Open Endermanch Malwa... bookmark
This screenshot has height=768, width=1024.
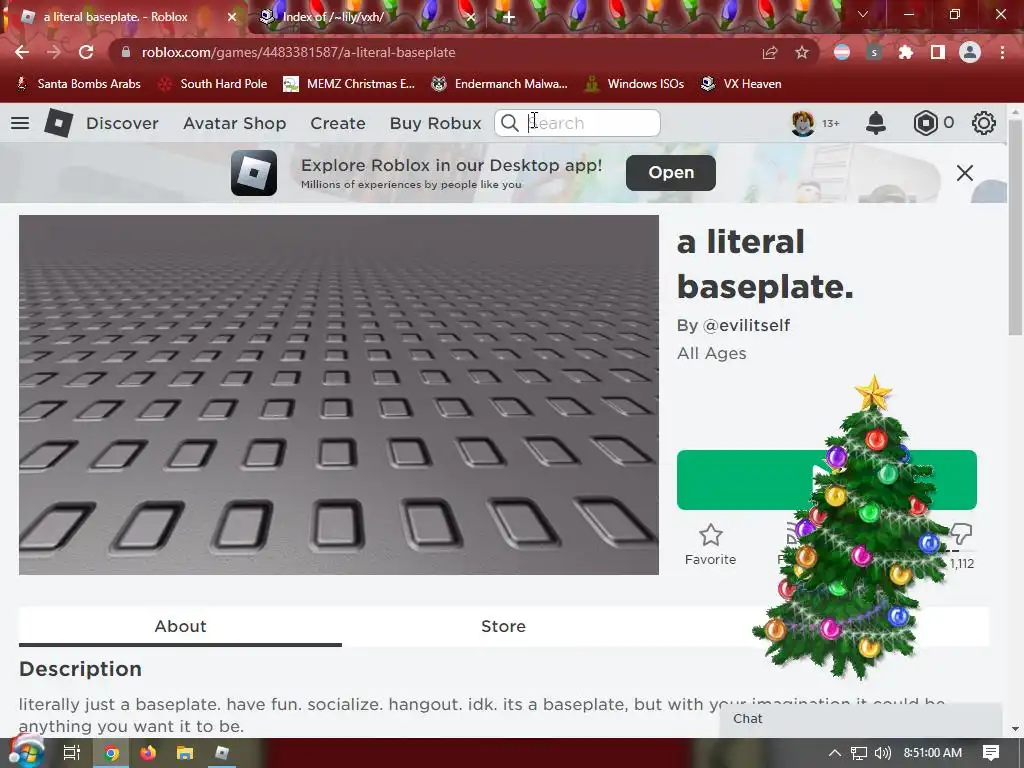tap(499, 84)
